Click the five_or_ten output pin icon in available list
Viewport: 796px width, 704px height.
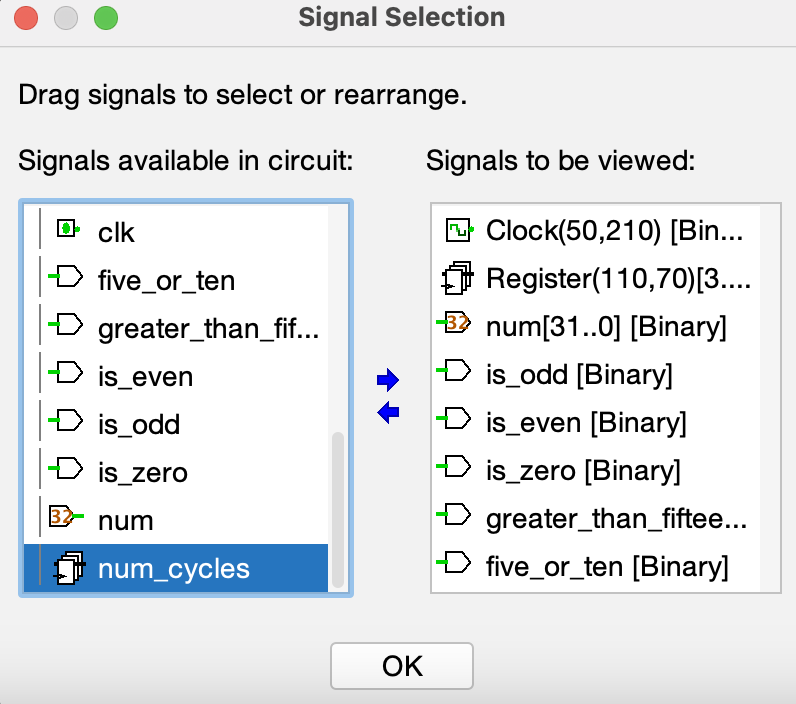(x=66, y=278)
